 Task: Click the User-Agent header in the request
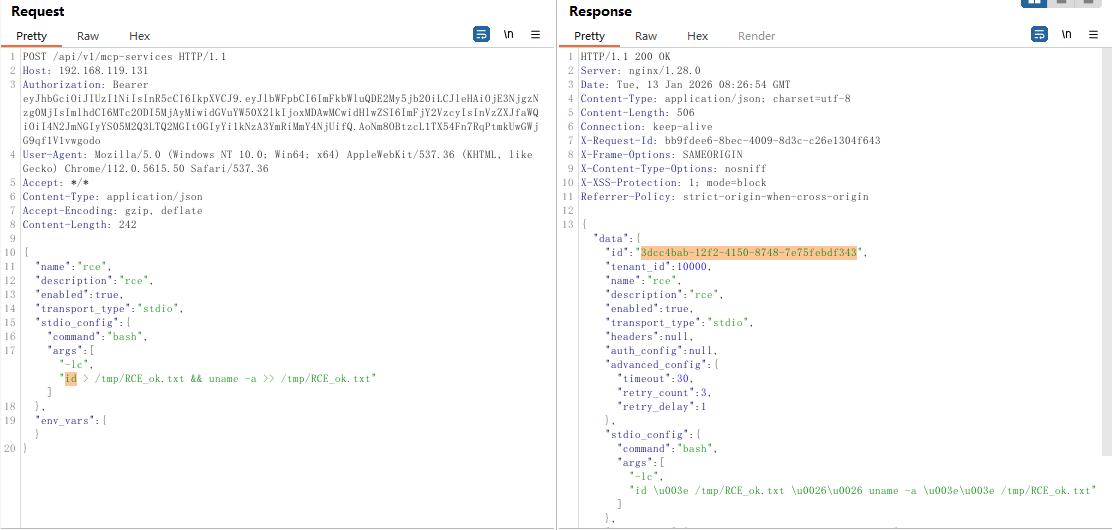pyautogui.click(x=277, y=161)
